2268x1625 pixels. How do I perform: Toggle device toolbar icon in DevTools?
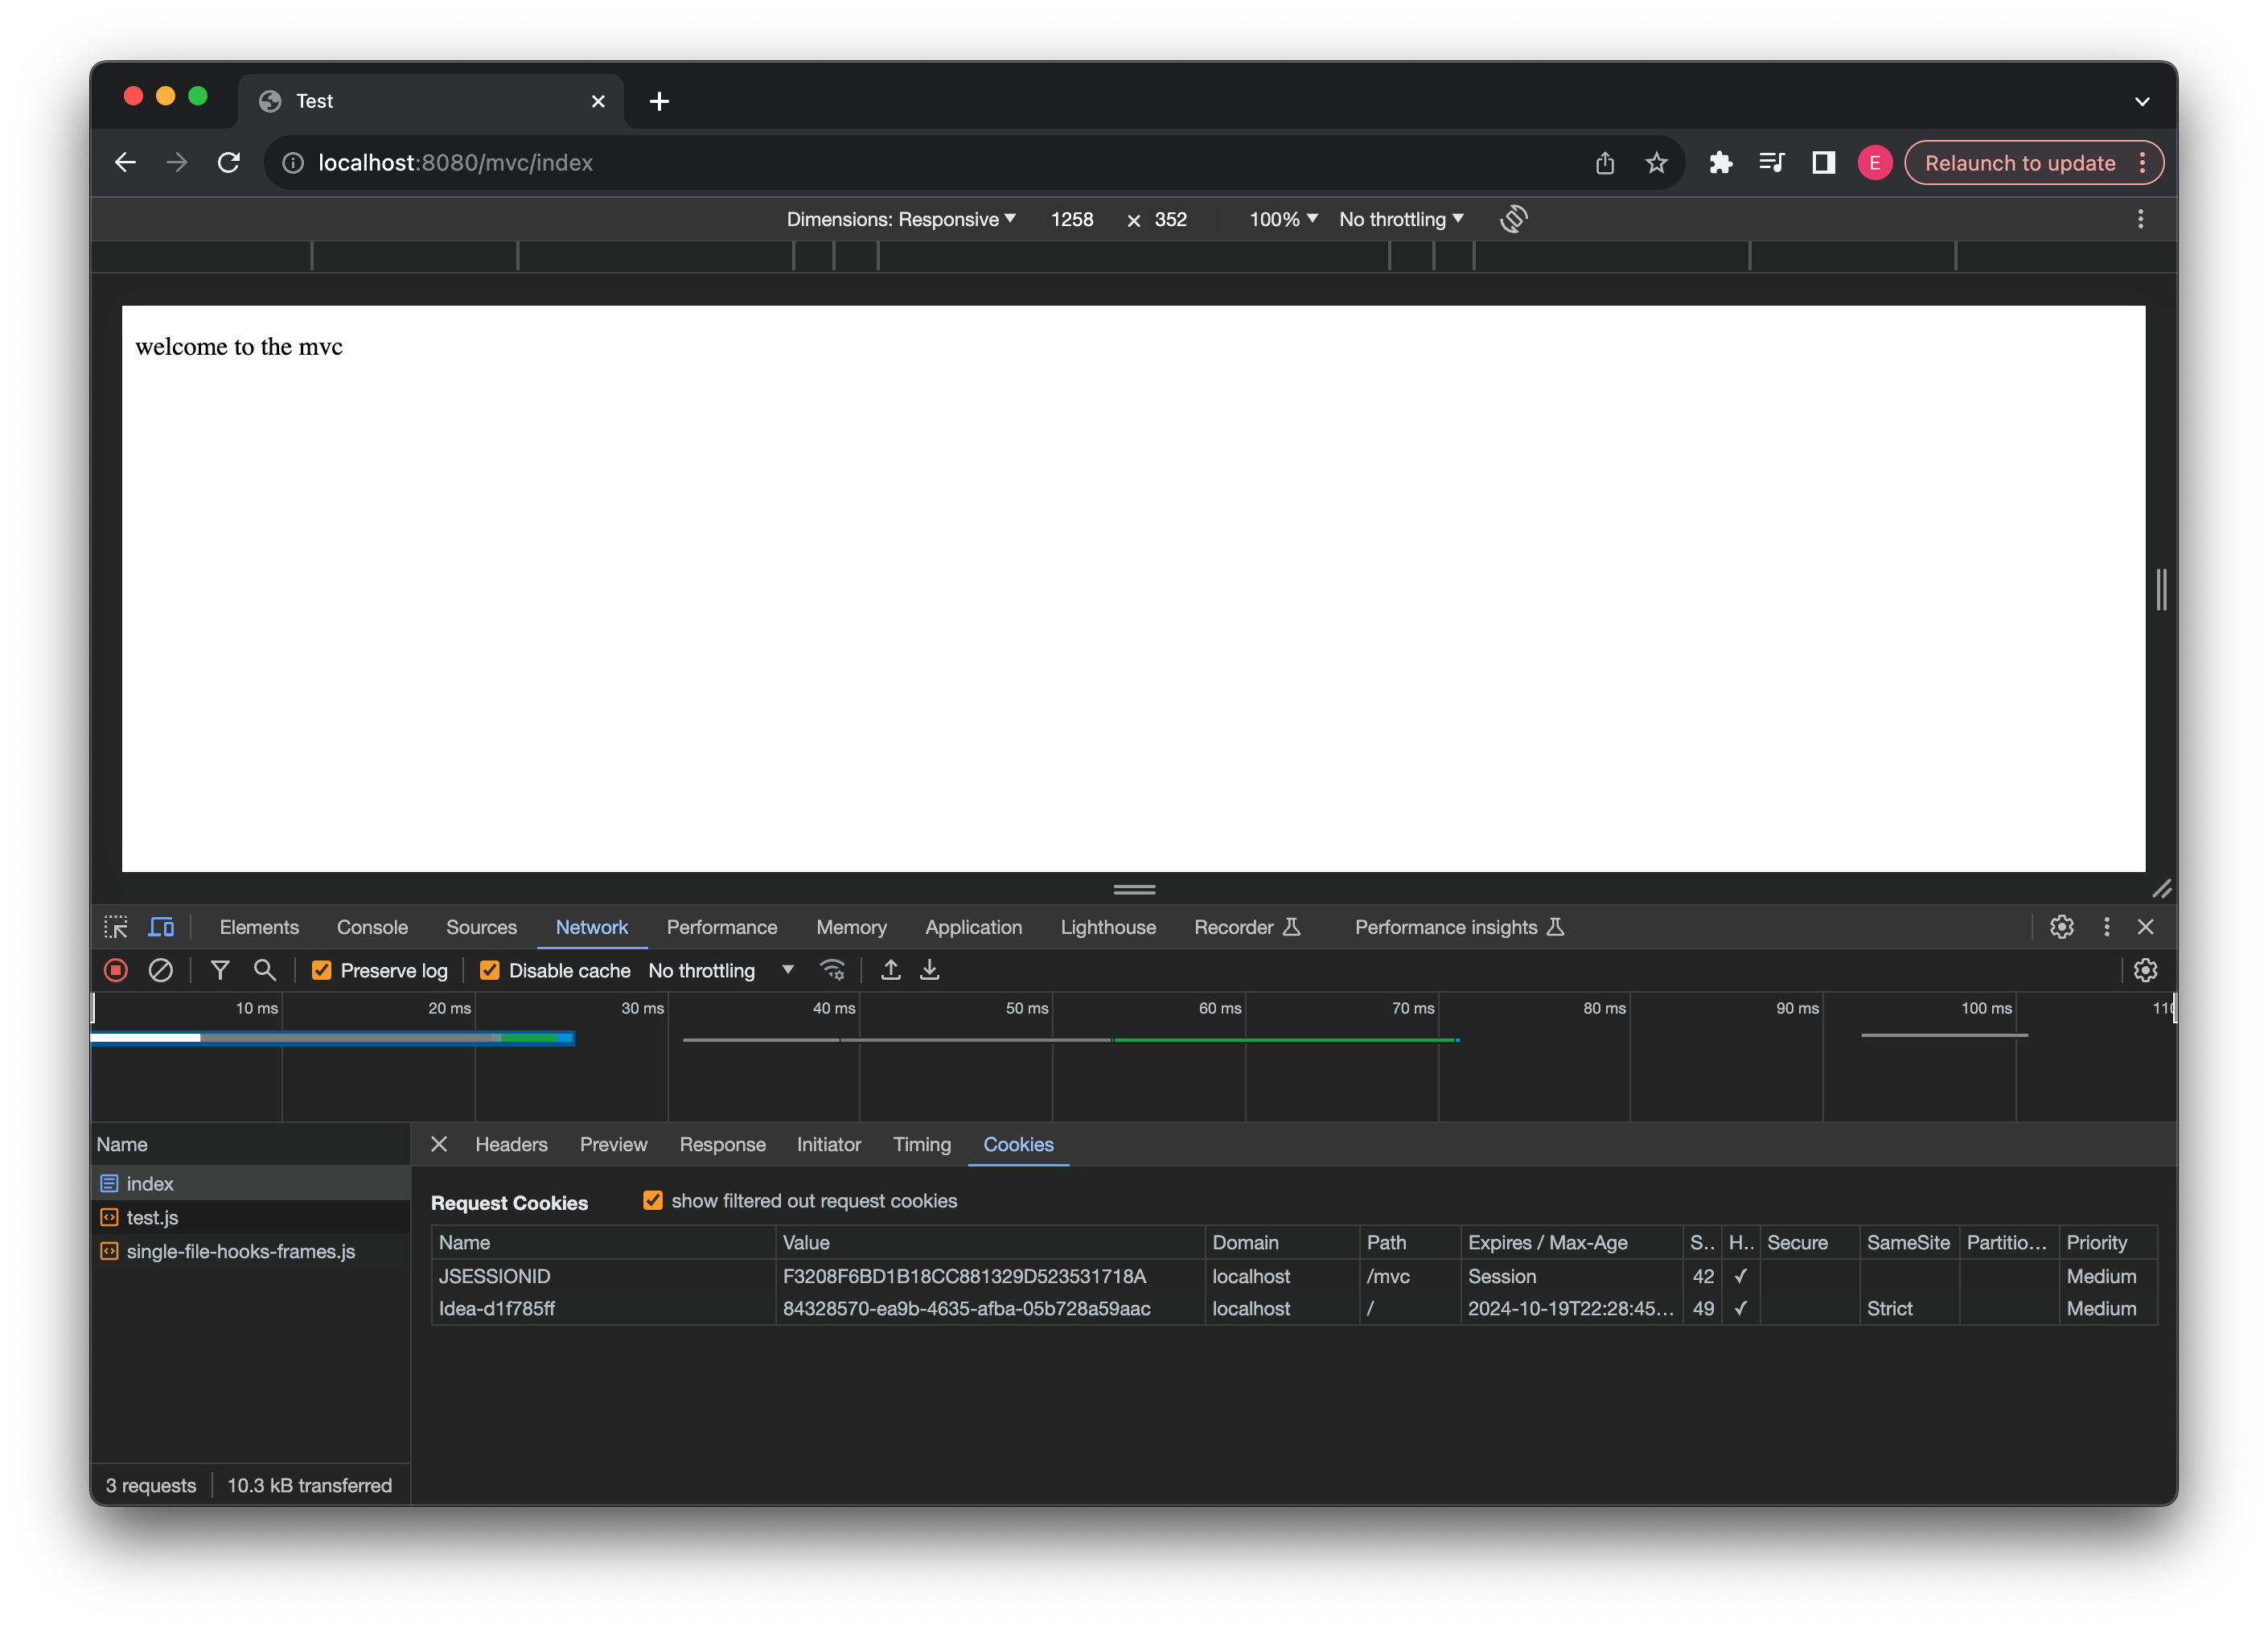[x=161, y=927]
